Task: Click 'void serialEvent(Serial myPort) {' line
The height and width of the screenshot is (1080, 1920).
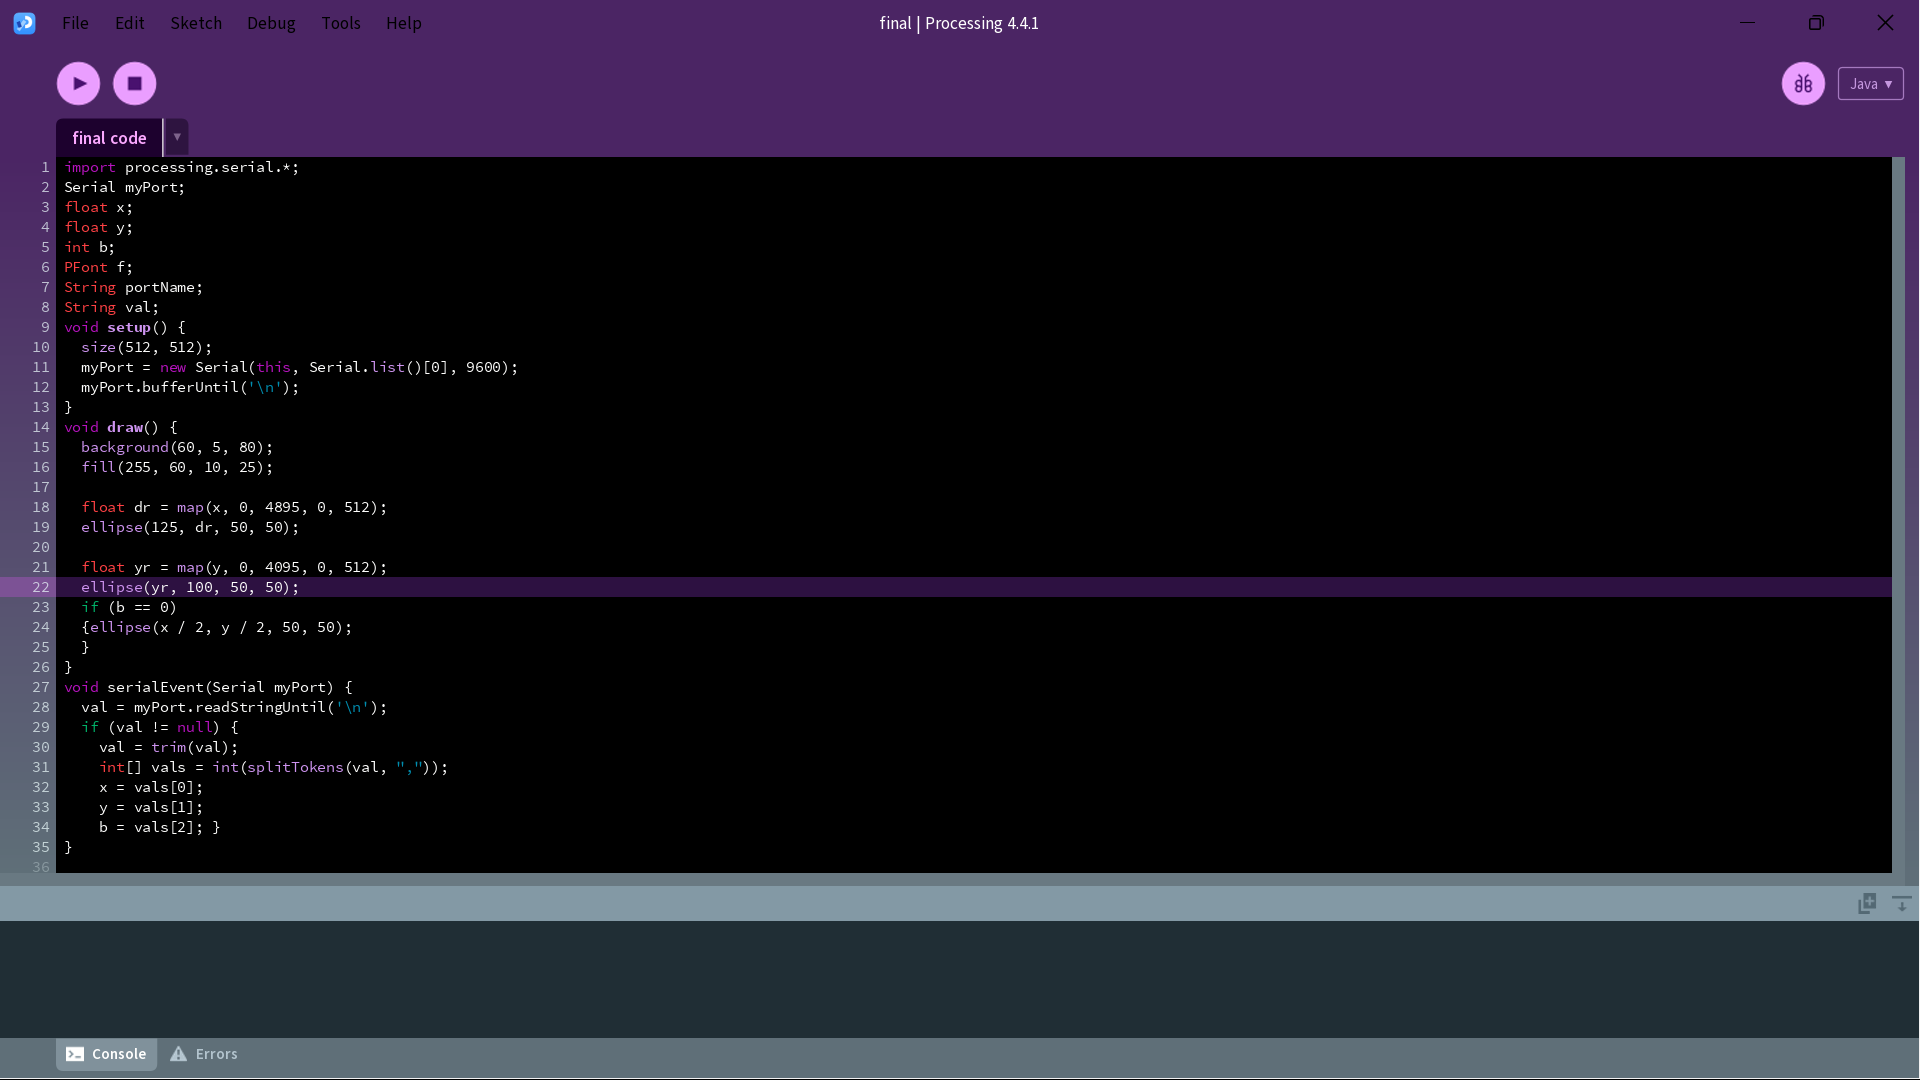Action: 208,687
